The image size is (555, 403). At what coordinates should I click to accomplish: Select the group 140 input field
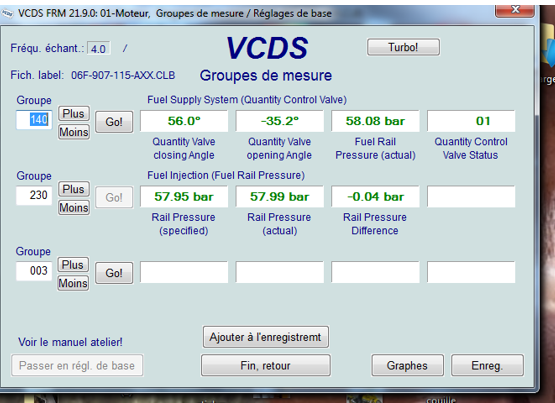34,120
